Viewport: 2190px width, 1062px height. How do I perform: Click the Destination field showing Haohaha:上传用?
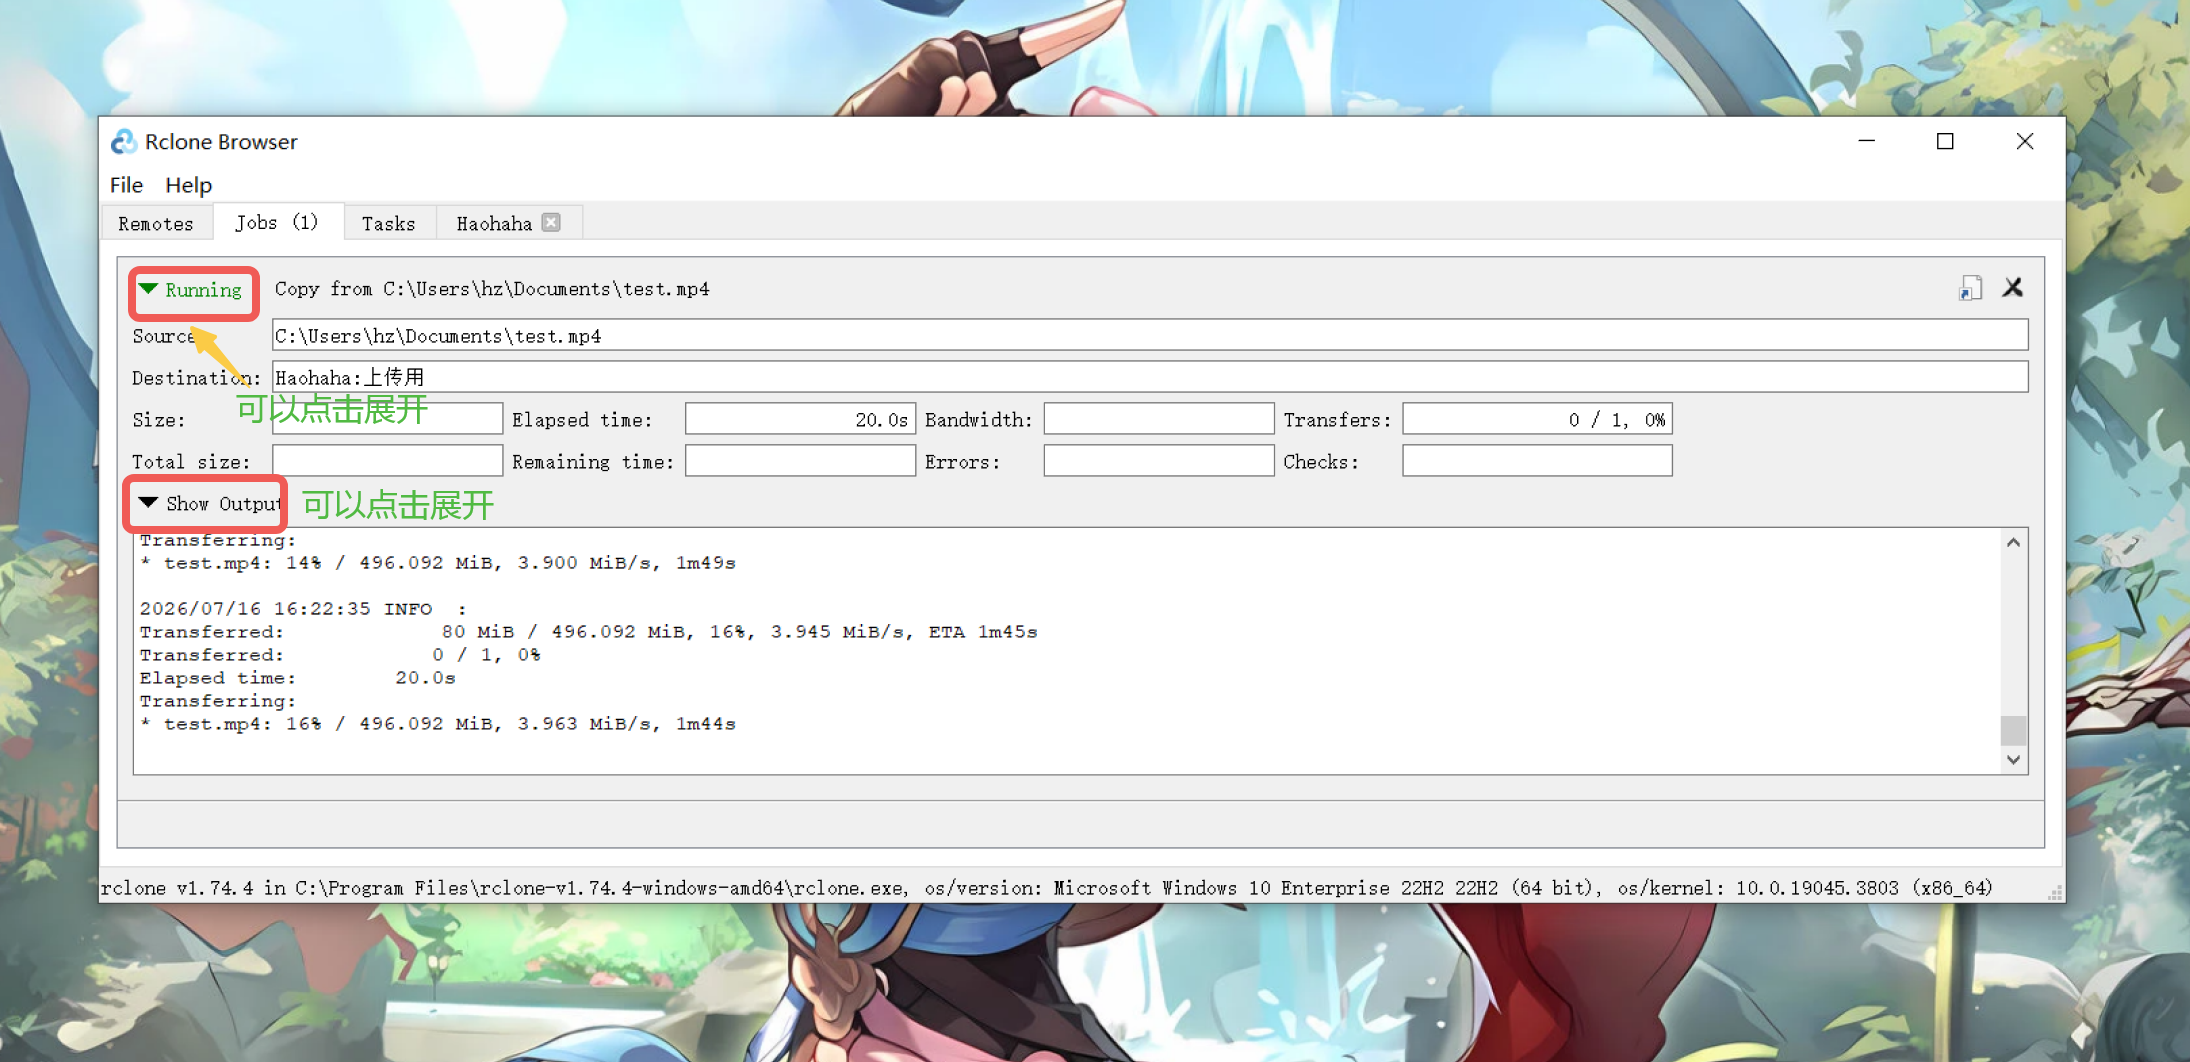1150,377
